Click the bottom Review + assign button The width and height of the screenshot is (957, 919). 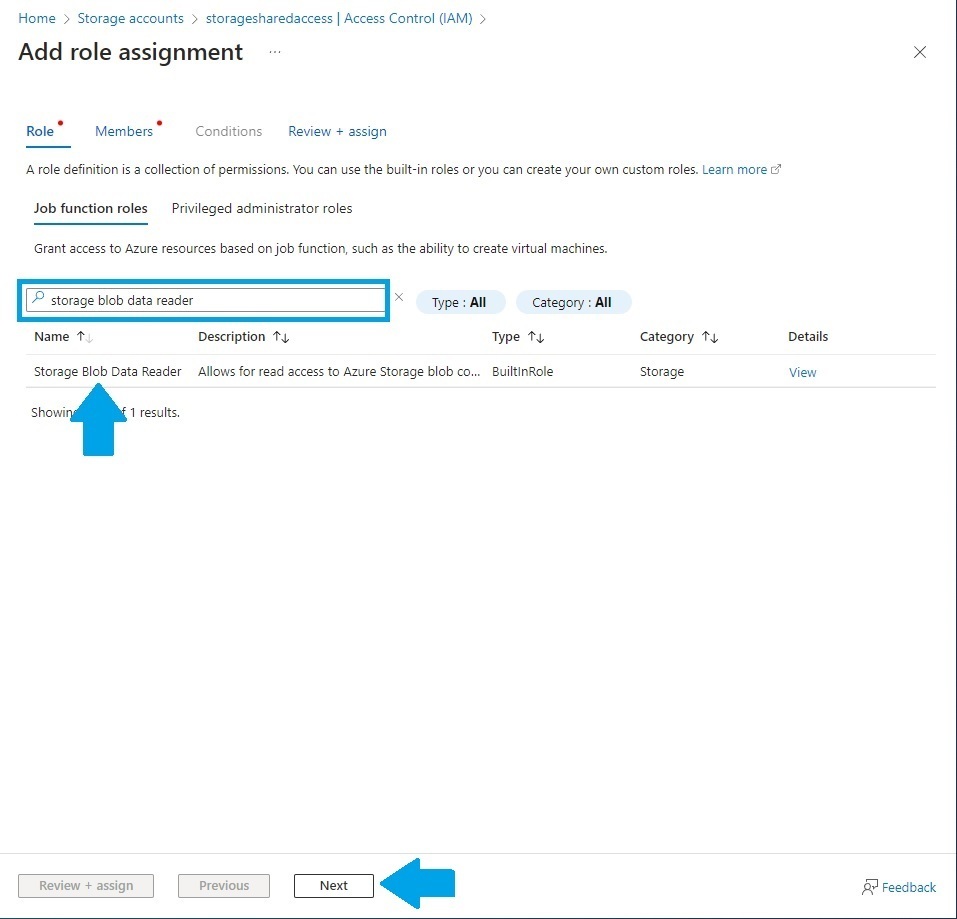click(x=86, y=885)
